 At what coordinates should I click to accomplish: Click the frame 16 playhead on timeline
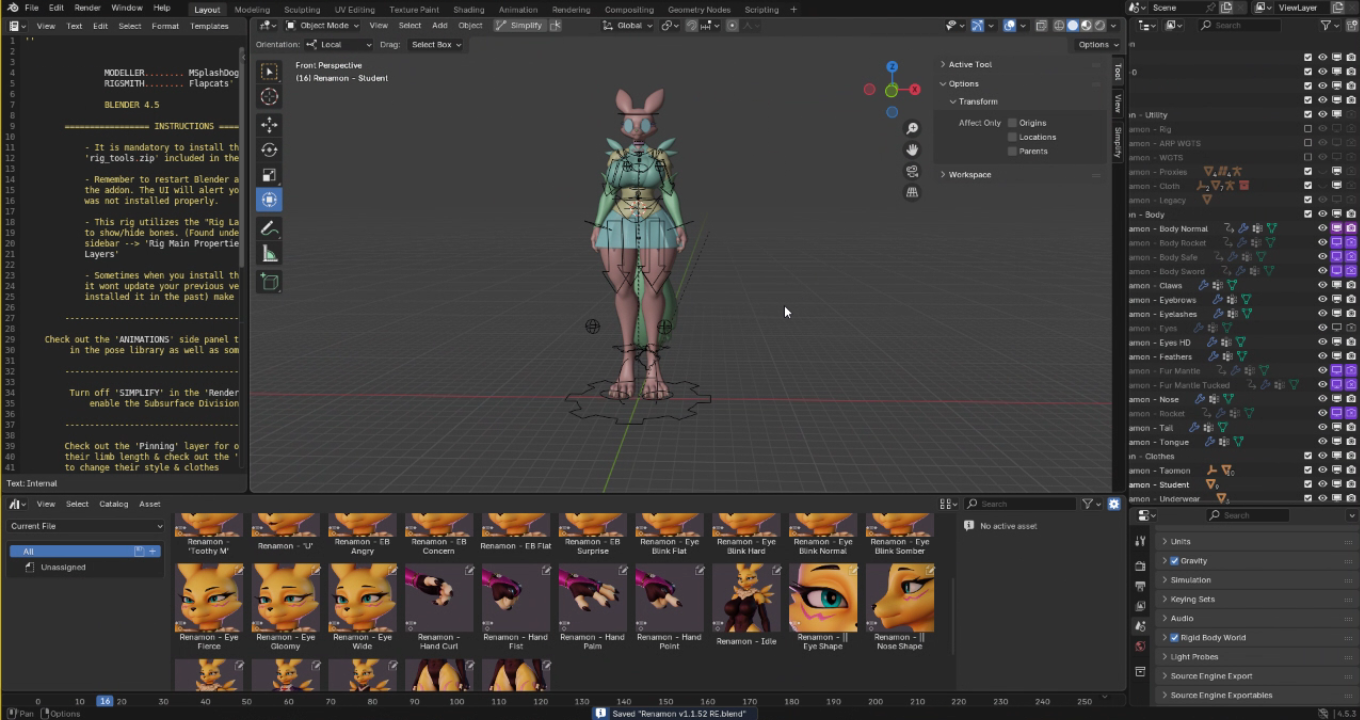click(x=104, y=701)
